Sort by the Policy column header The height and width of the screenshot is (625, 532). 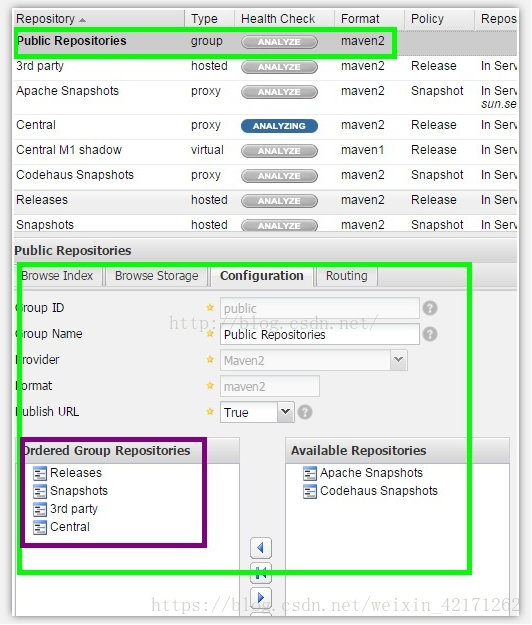tap(440, 19)
